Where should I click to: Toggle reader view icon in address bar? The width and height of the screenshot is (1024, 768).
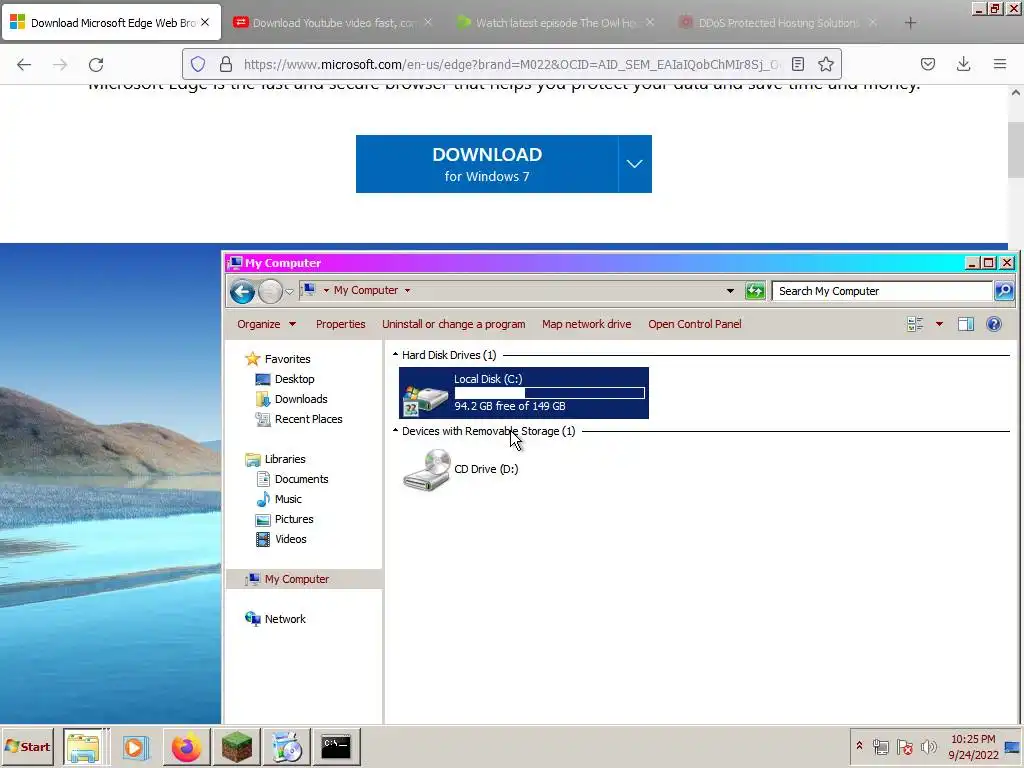(x=797, y=64)
